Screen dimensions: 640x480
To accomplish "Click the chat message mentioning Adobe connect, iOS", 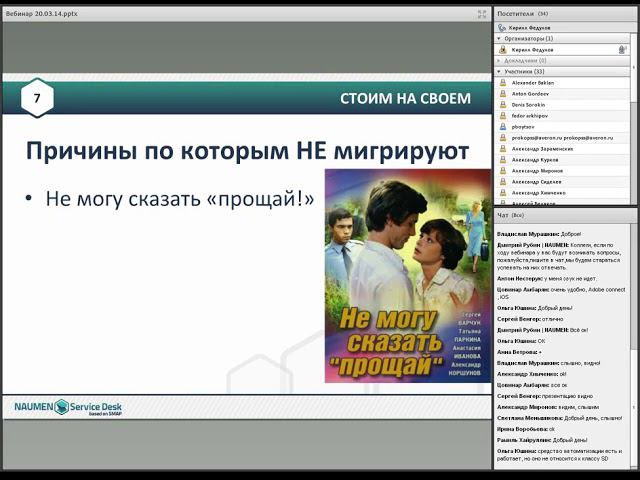I will 561,293.
